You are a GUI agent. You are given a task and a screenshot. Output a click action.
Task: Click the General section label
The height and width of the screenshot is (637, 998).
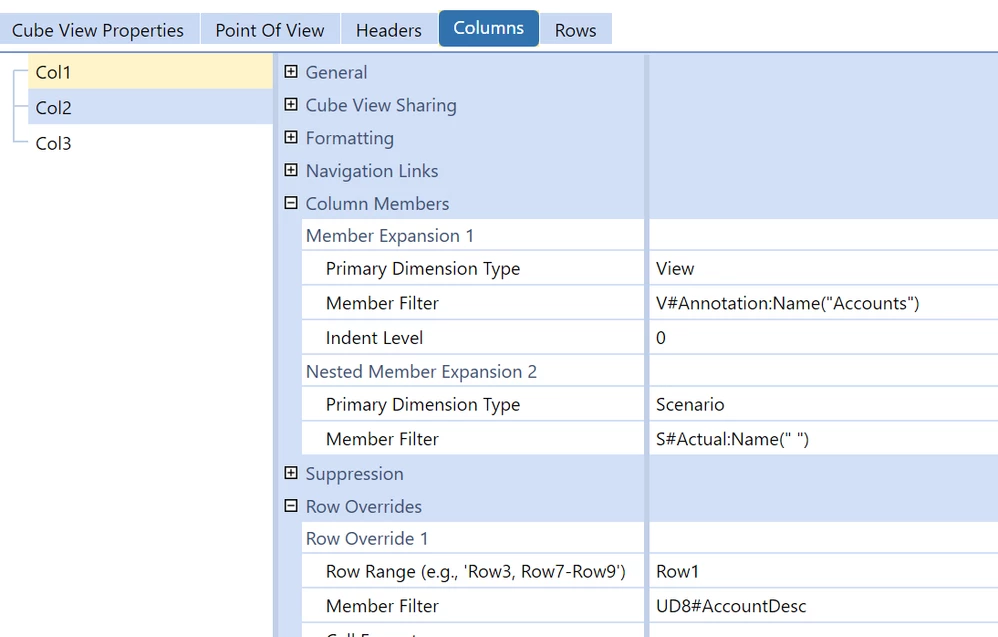[x=336, y=72]
